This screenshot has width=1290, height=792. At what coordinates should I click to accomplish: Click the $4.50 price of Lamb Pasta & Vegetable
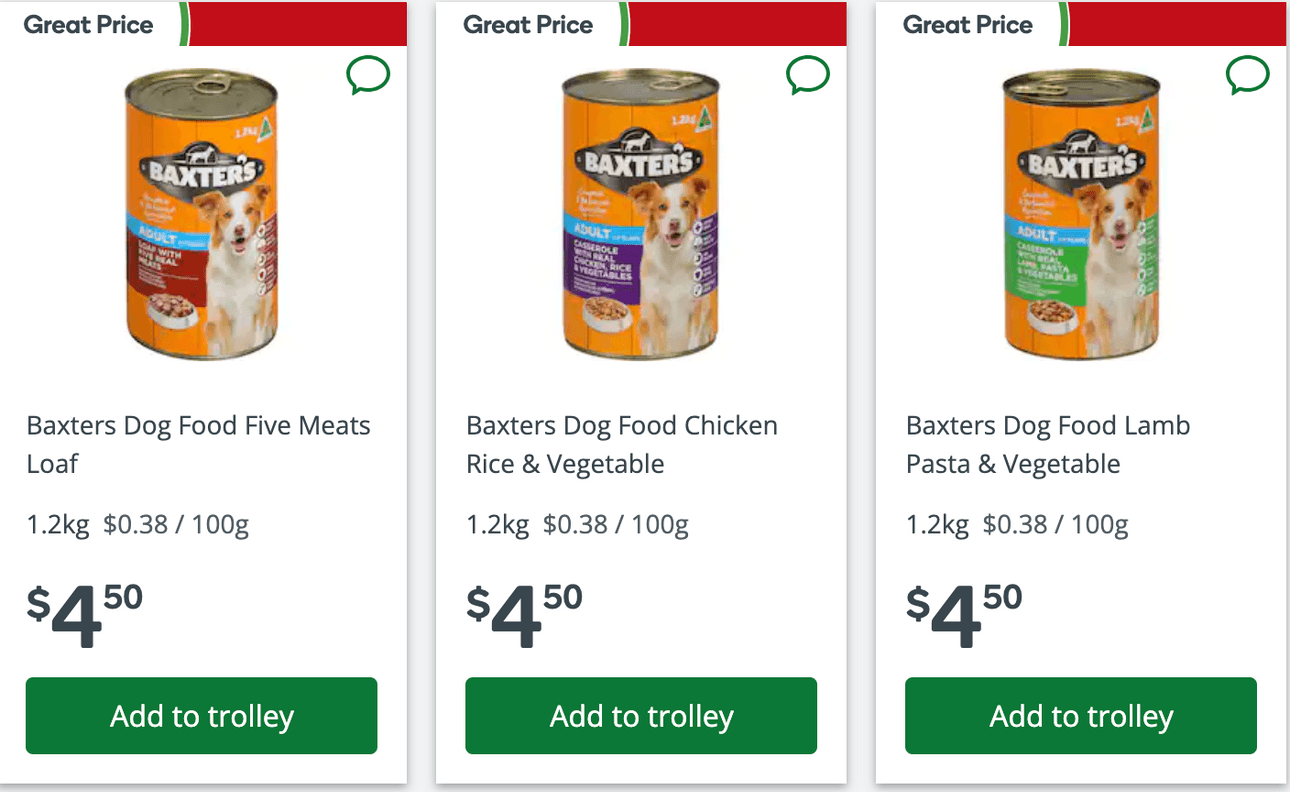(965, 613)
